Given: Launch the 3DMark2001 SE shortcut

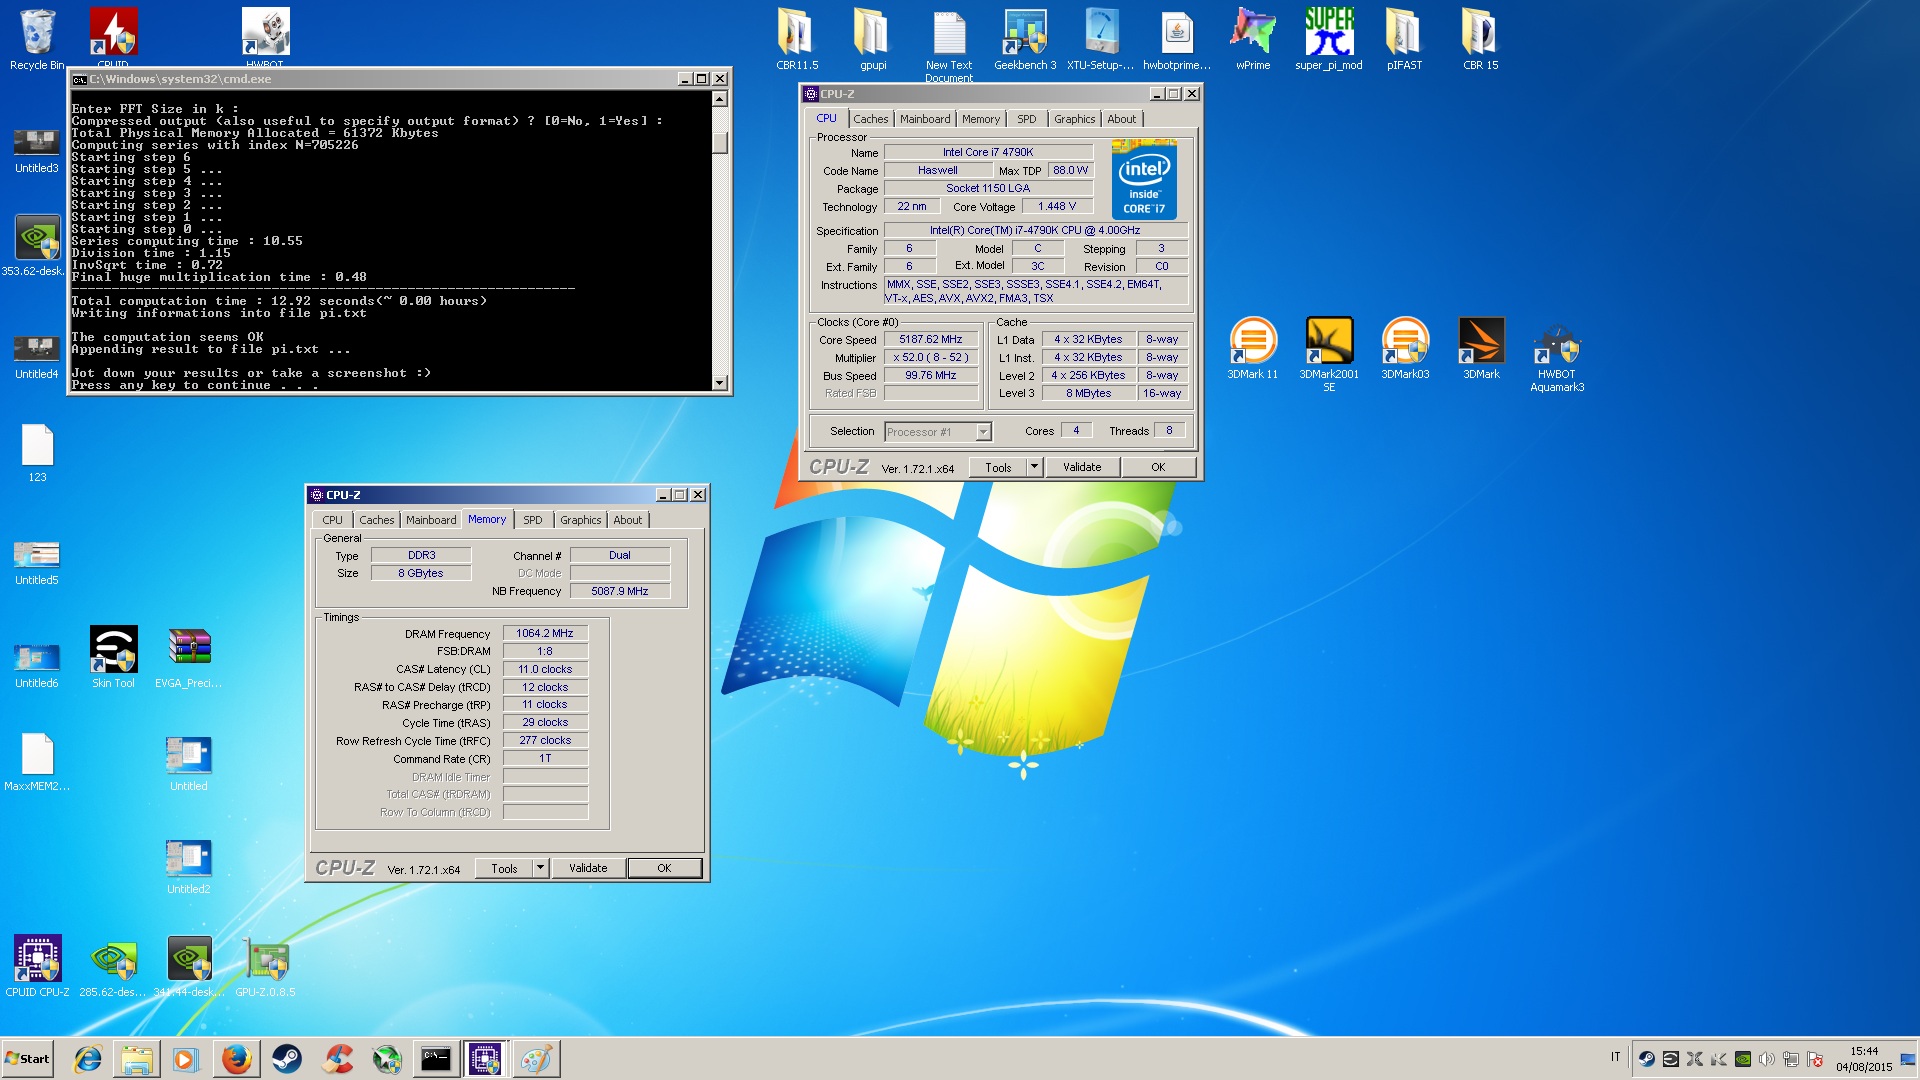Looking at the screenshot, I should [x=1329, y=353].
